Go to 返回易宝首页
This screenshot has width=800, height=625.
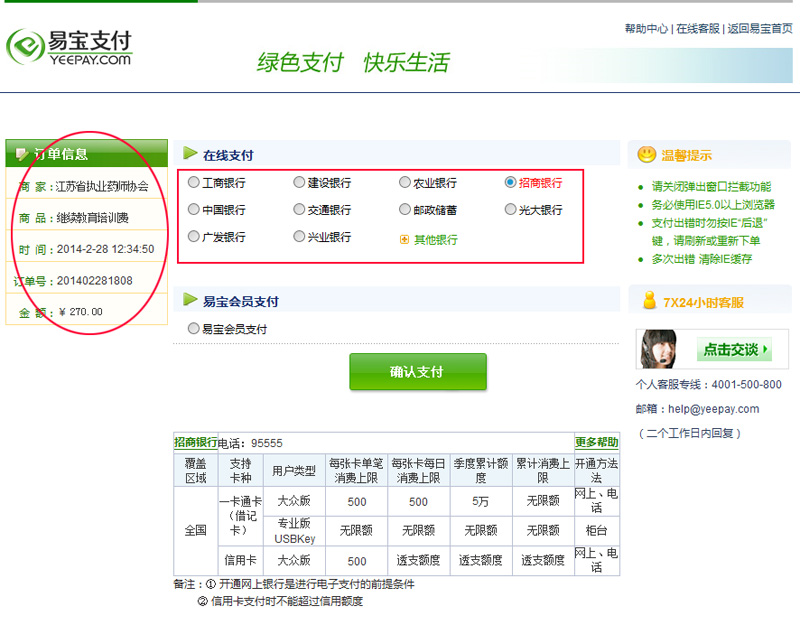(760, 29)
